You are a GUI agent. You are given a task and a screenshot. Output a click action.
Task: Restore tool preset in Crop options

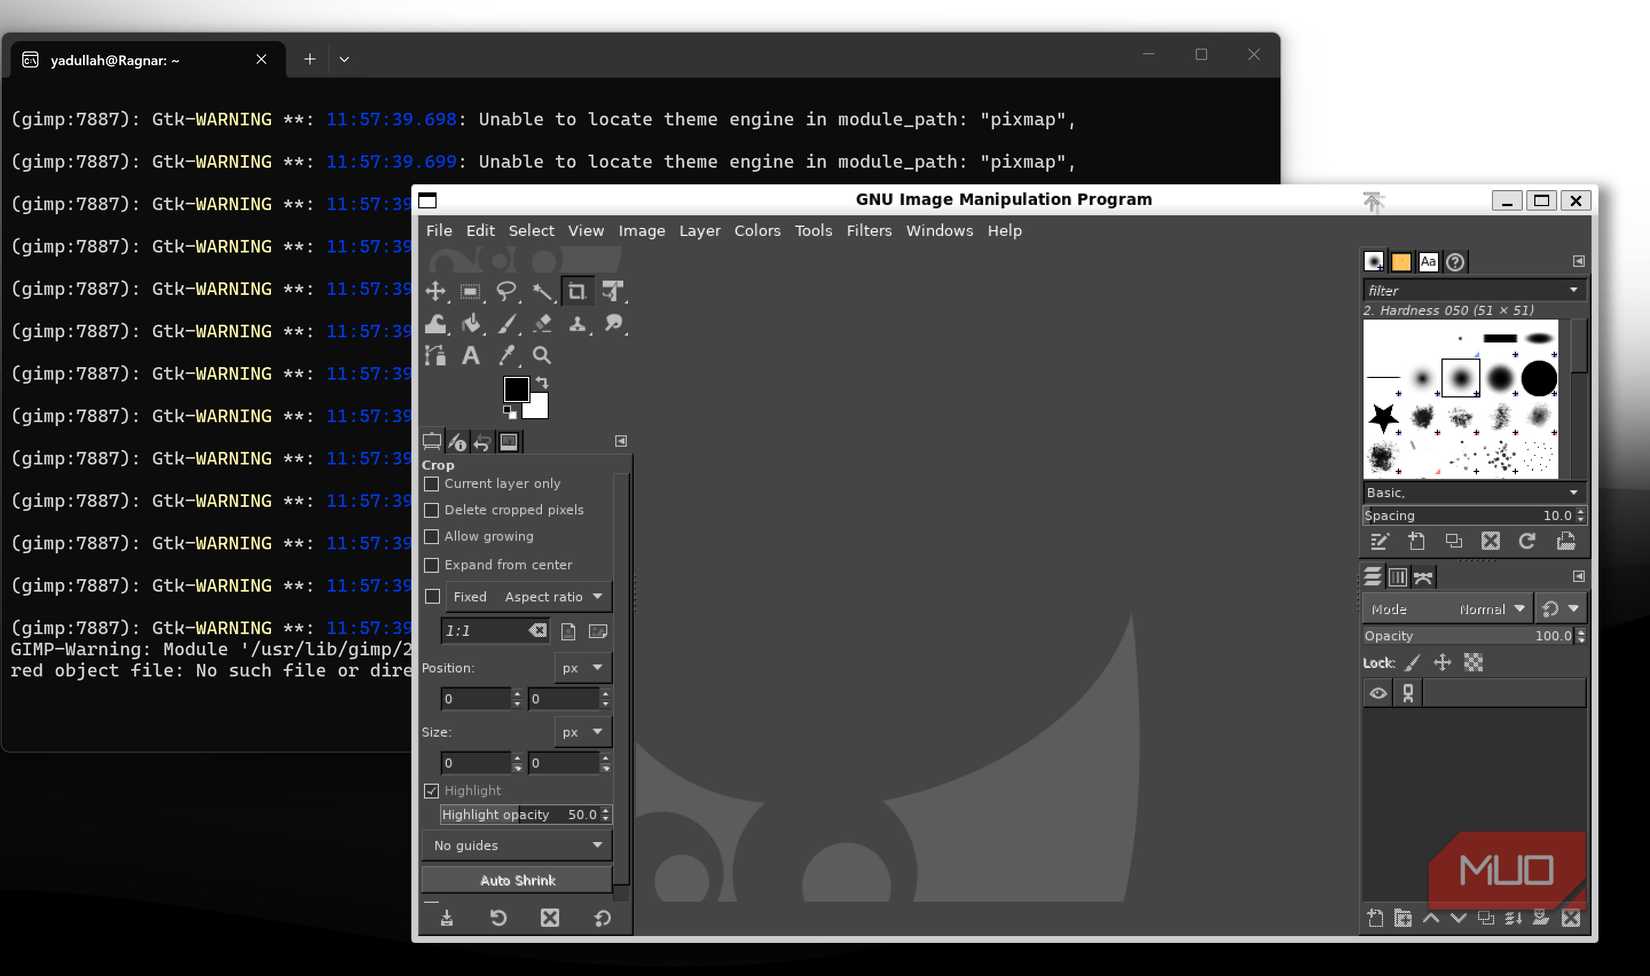tap(498, 918)
